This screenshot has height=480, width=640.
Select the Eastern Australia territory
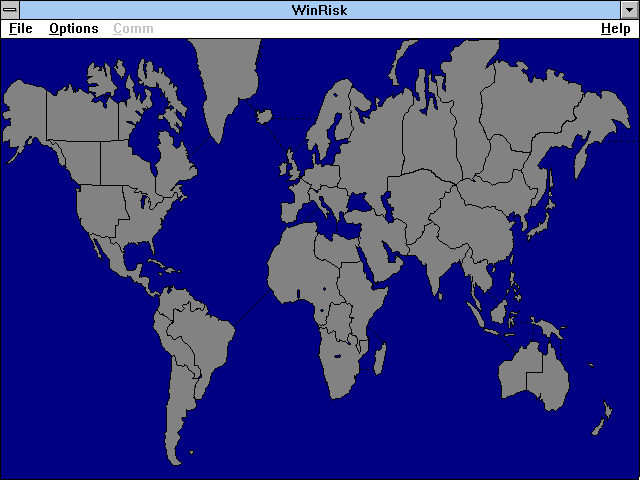pyautogui.click(x=552, y=375)
